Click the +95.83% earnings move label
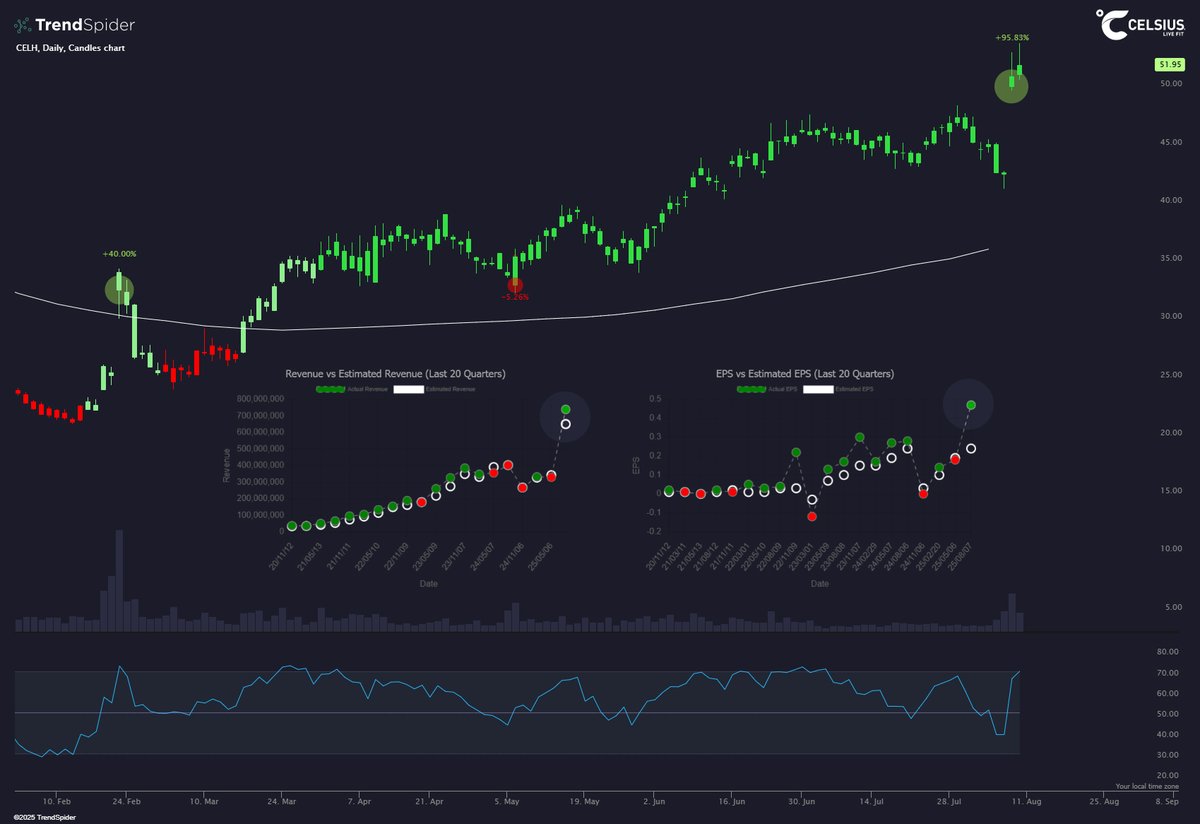1200x824 pixels. click(1012, 38)
